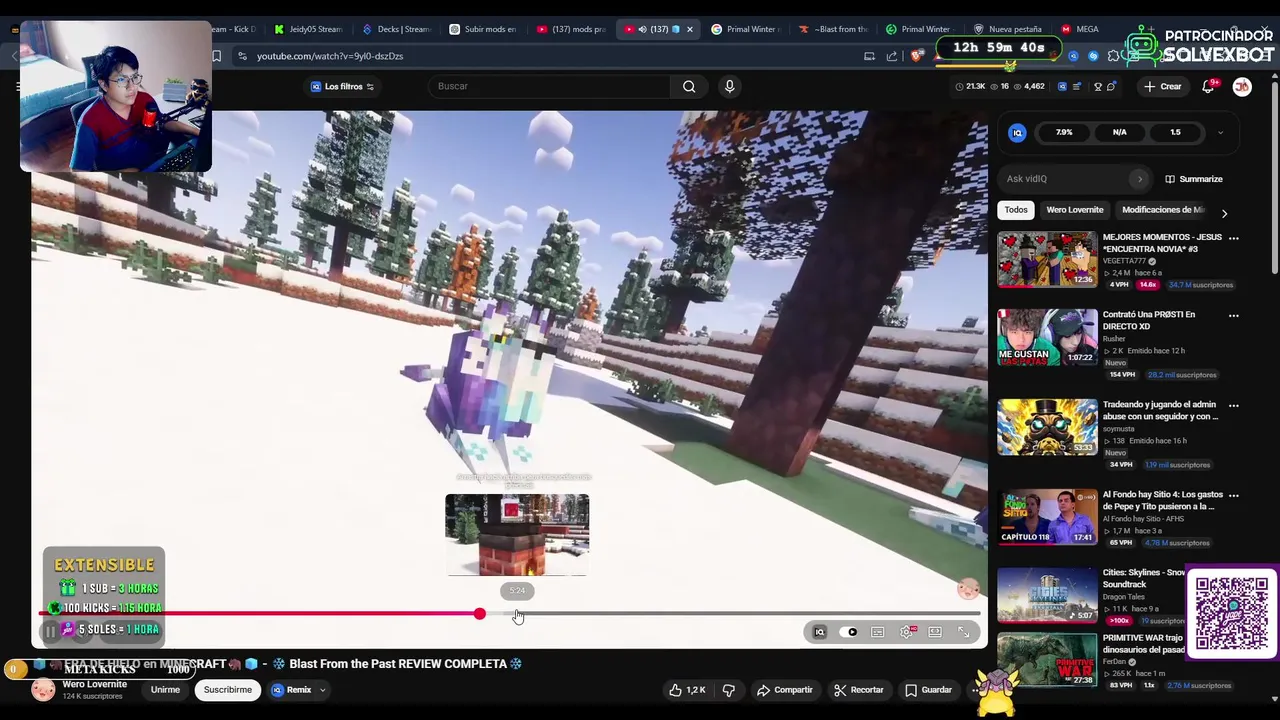Click the vidIQ logo in score panel
The width and height of the screenshot is (1280, 720).
[1017, 132]
